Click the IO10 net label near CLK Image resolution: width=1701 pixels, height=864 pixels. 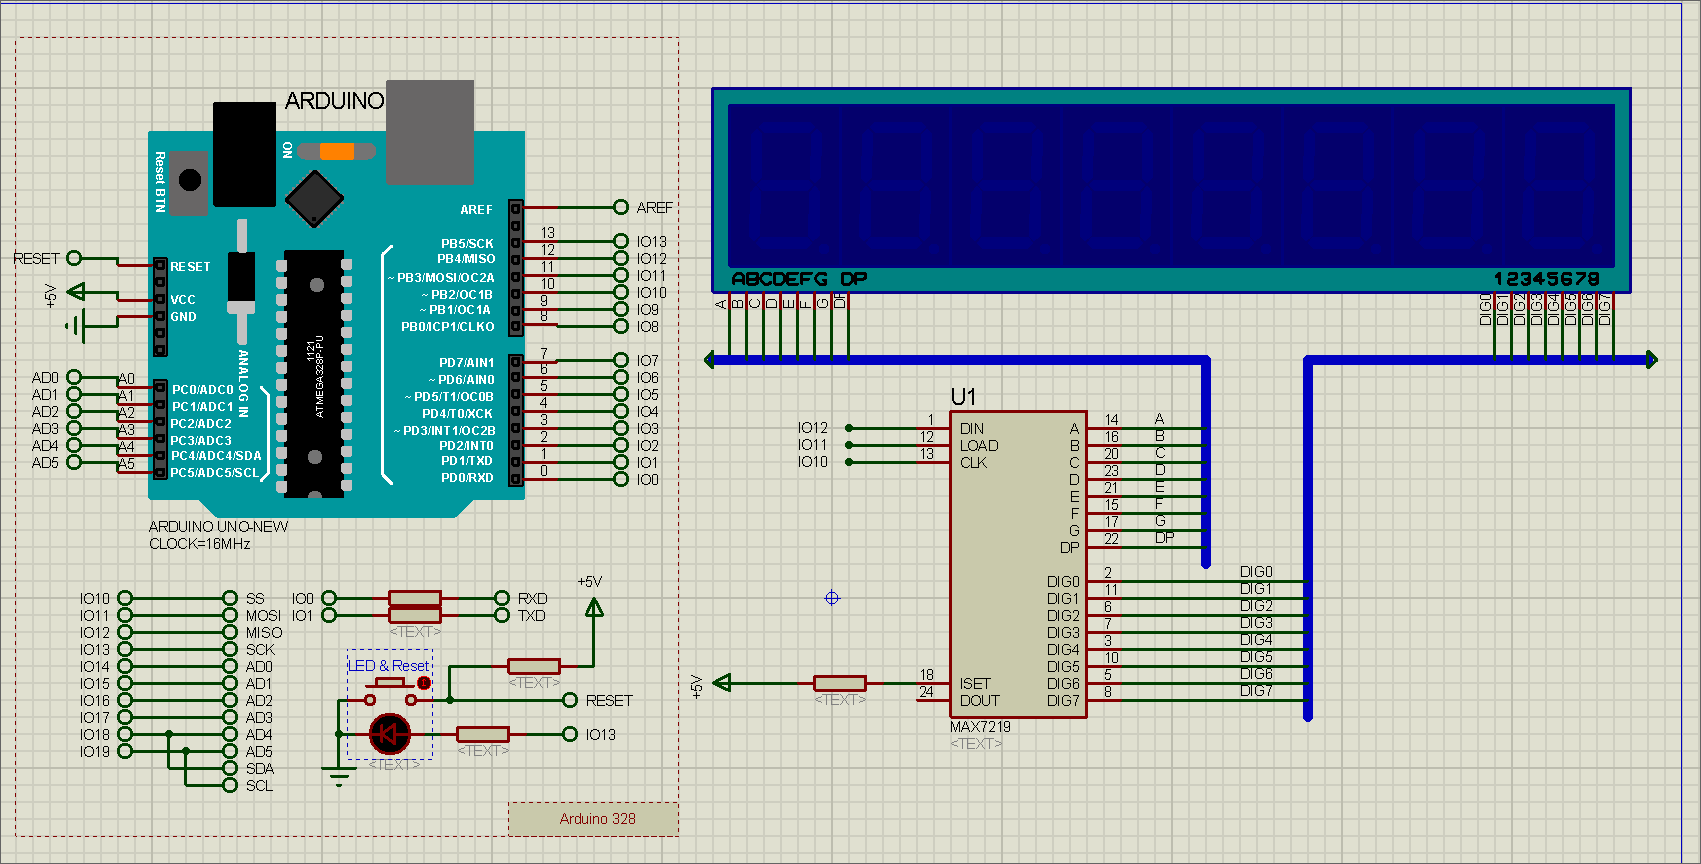[812, 462]
